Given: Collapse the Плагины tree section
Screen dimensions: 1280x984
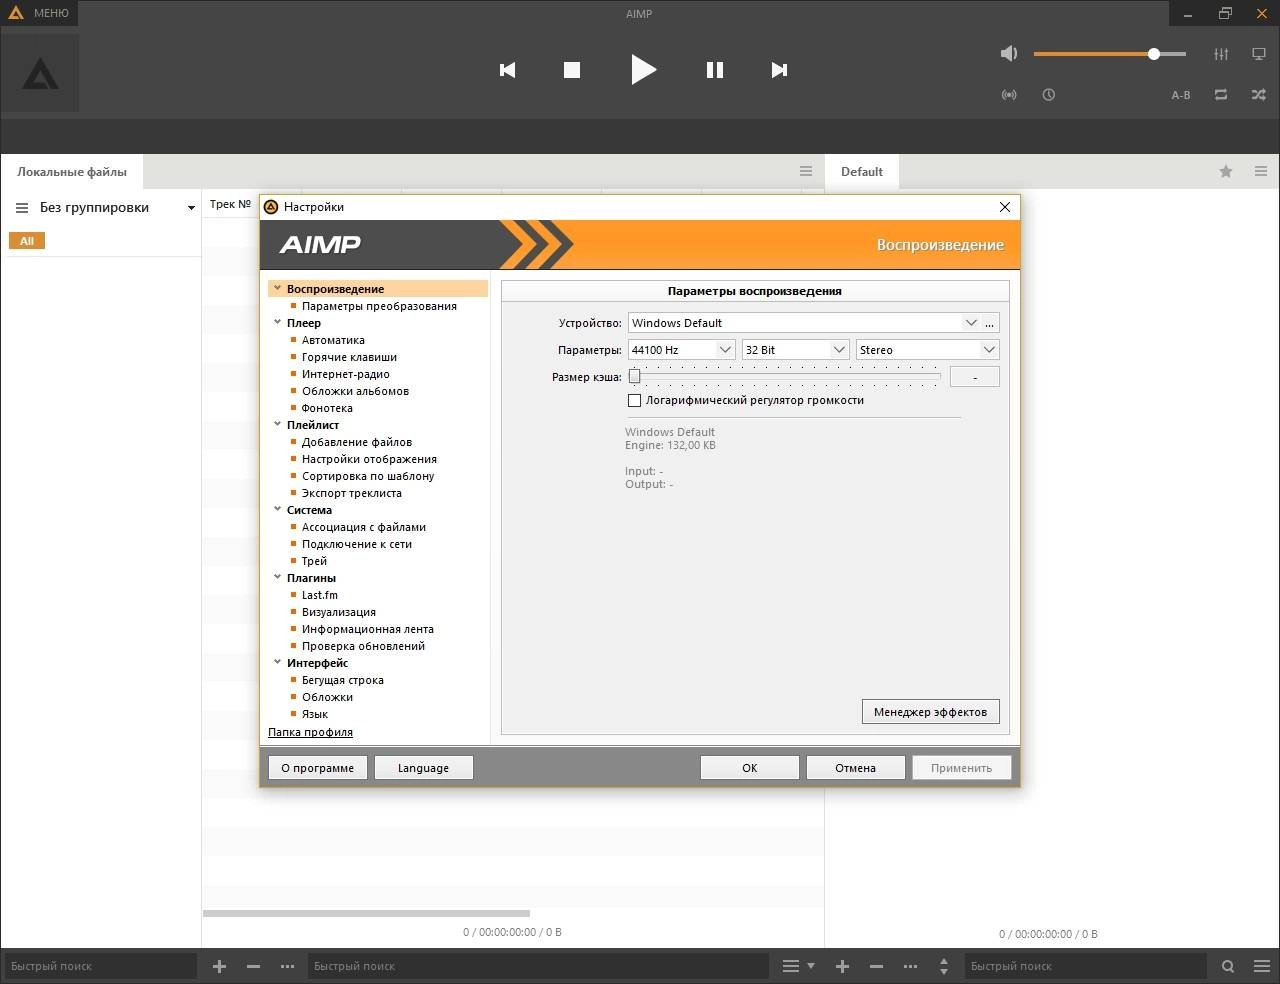Looking at the screenshot, I should click(x=278, y=577).
